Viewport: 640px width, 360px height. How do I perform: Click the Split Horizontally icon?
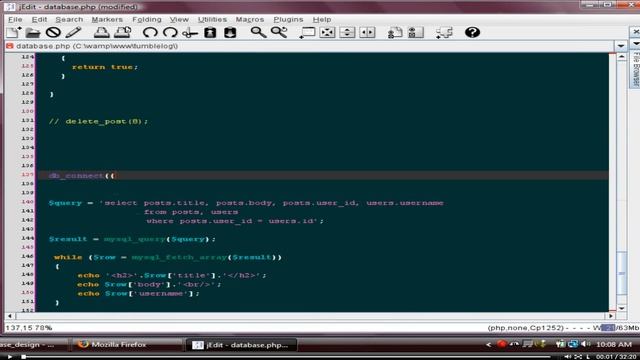click(347, 32)
